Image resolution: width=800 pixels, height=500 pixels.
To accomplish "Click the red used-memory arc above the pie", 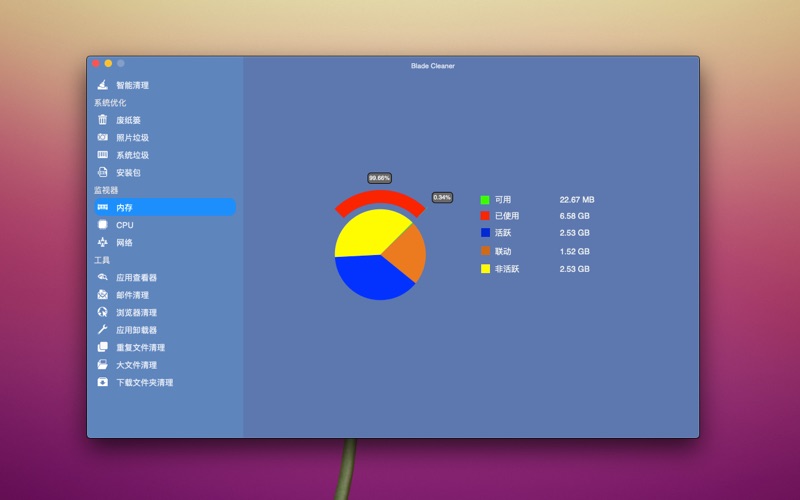I will 380,196.
